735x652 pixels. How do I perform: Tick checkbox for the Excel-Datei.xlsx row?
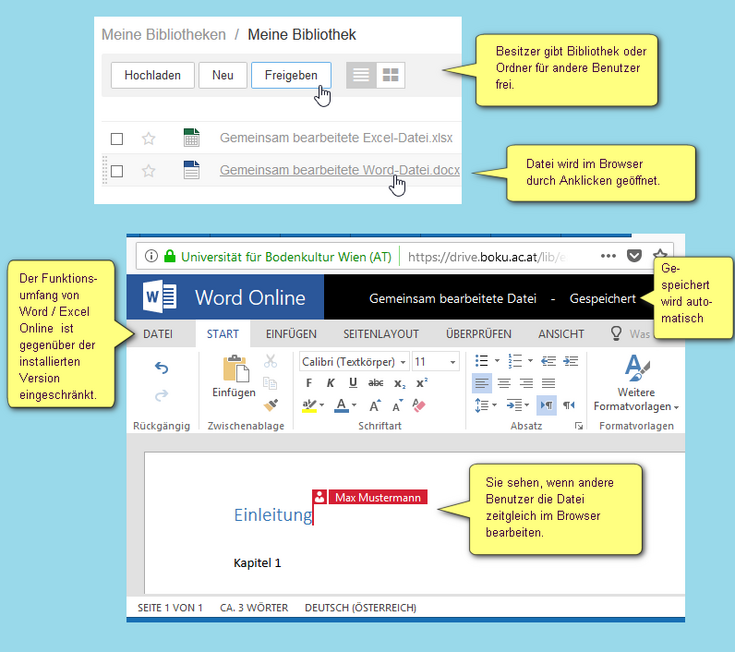click(x=117, y=139)
